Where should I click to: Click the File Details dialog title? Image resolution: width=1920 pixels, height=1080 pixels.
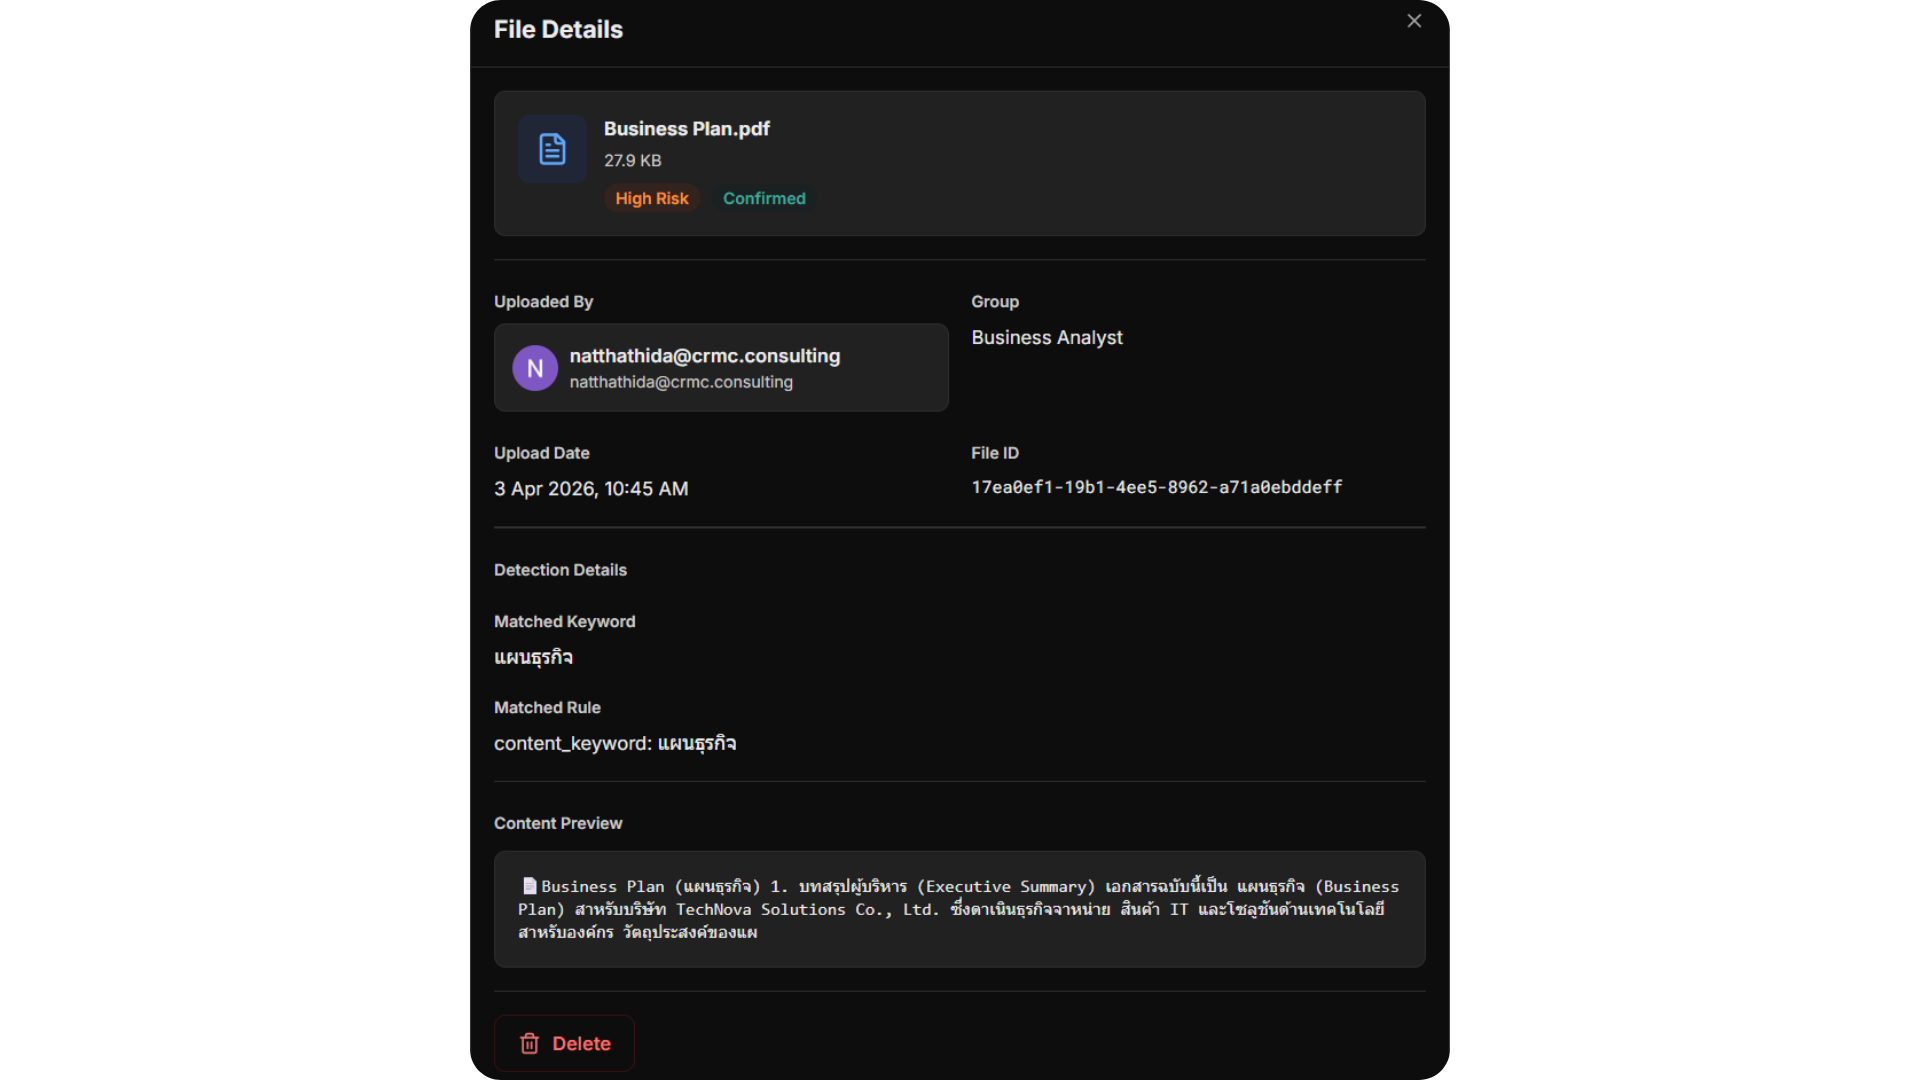pyautogui.click(x=558, y=29)
